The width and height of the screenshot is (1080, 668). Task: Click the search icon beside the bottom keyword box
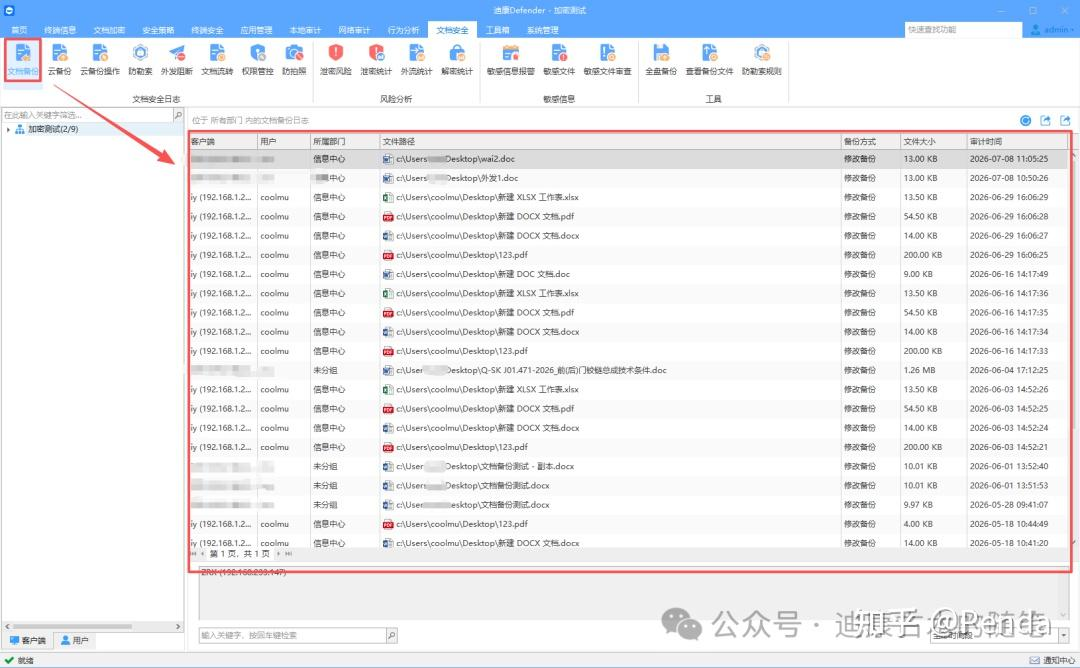[391, 635]
